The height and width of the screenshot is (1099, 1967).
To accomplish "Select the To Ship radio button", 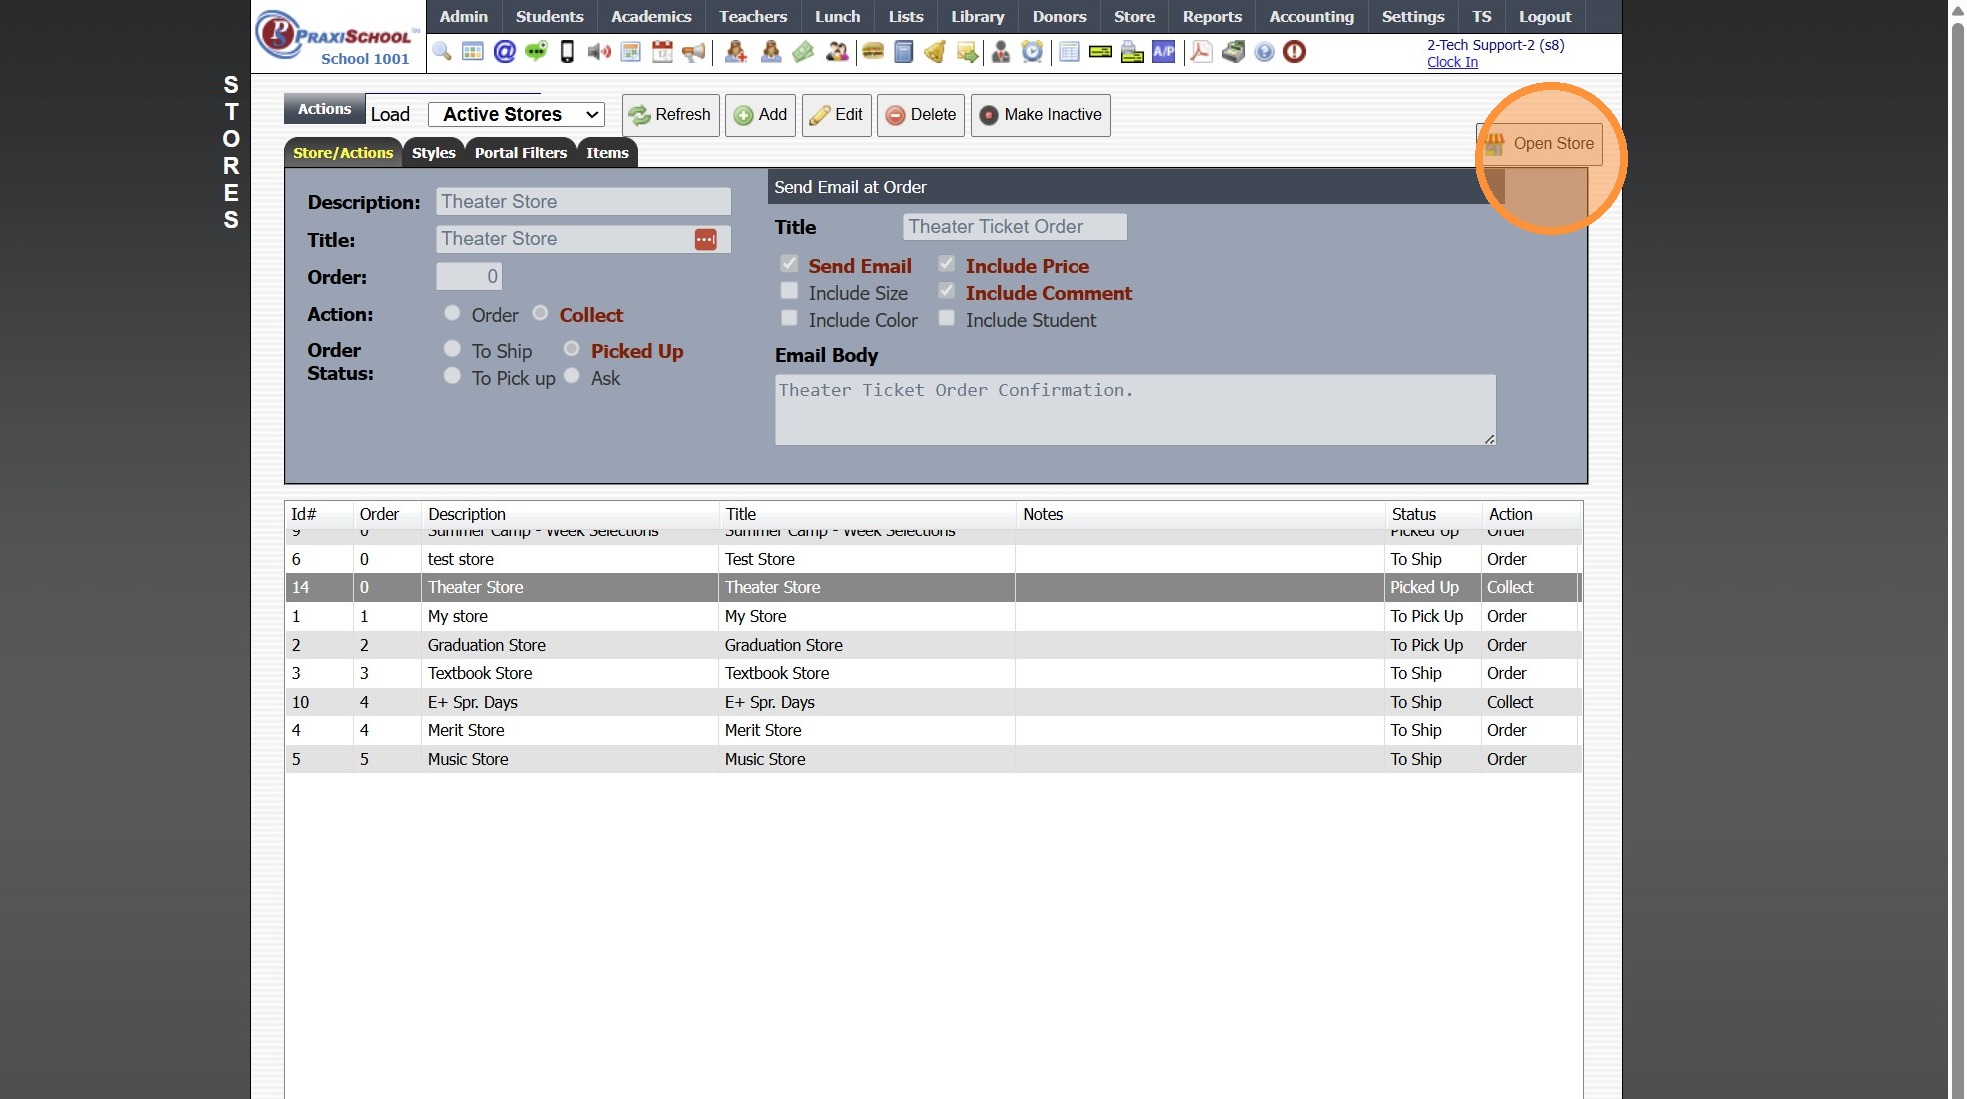I will point(452,349).
